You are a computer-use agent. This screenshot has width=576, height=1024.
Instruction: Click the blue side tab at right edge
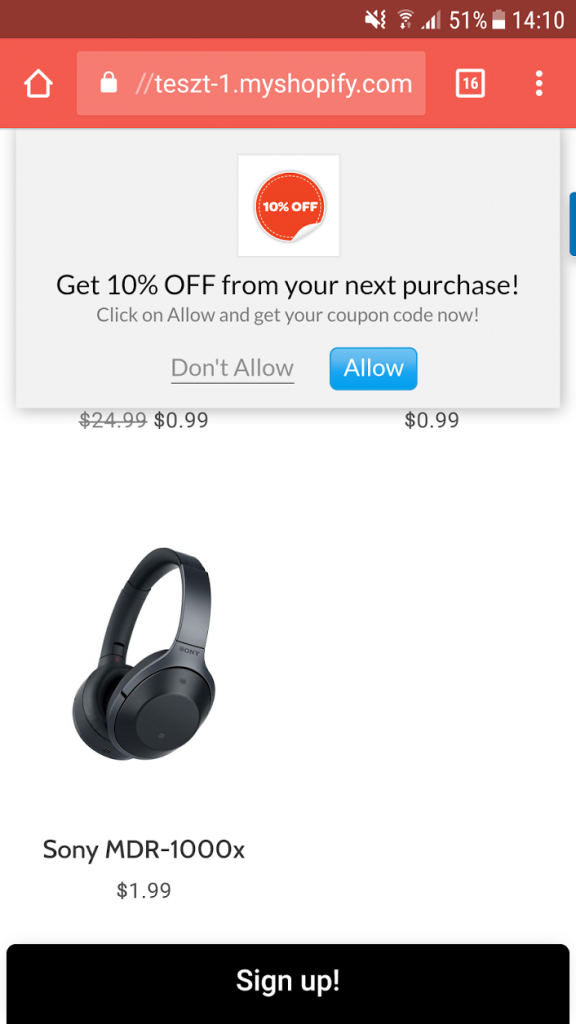pyautogui.click(x=573, y=224)
